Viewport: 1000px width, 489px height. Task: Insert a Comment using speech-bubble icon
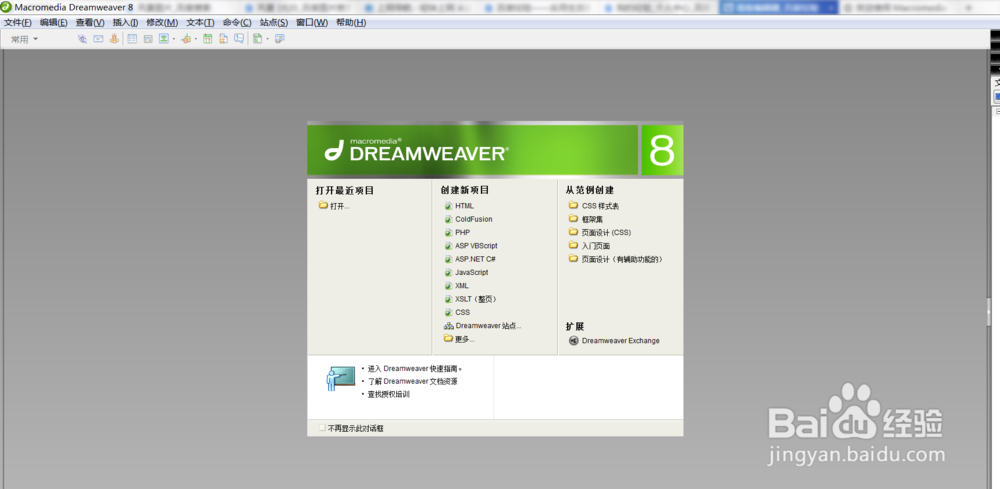point(239,39)
